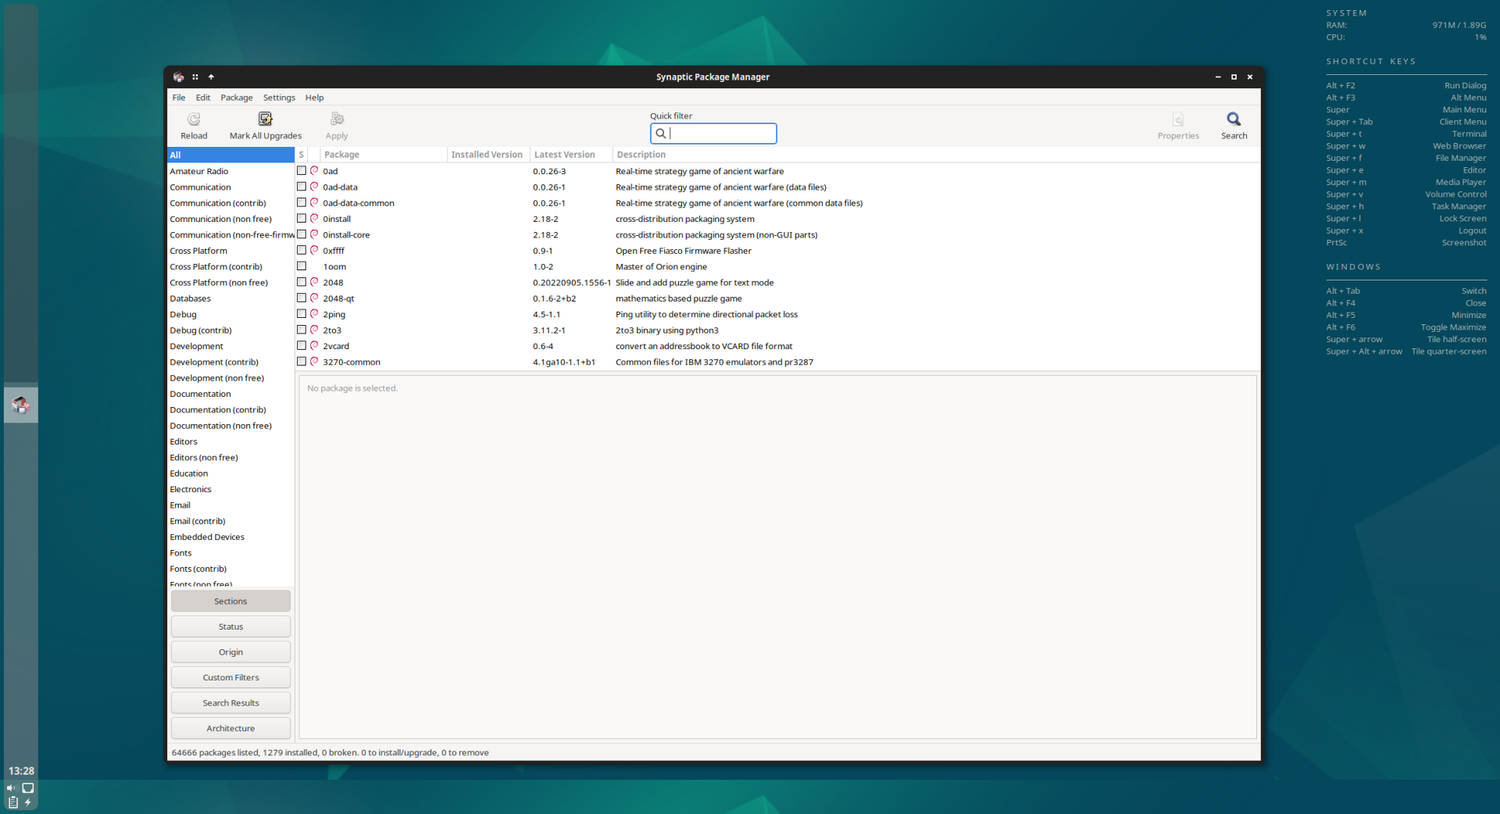Open the Settings menu

tap(279, 98)
